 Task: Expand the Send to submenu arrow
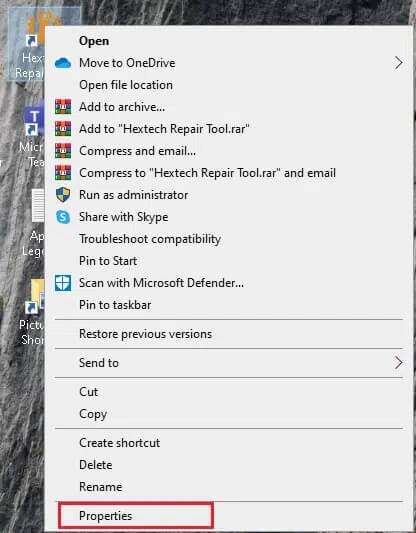point(399,363)
